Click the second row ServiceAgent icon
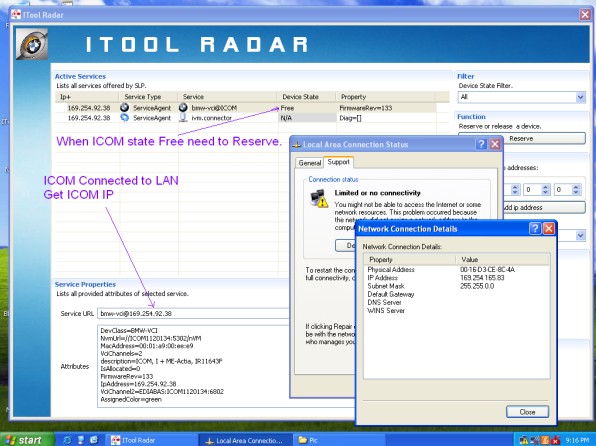The height and width of the screenshot is (446, 596). (x=125, y=118)
